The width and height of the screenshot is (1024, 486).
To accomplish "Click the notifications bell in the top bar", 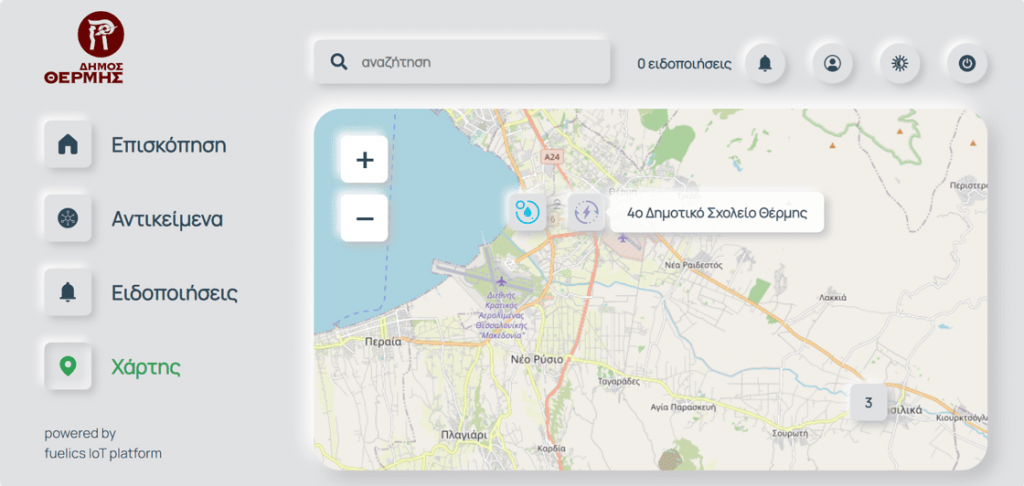I will tap(765, 63).
